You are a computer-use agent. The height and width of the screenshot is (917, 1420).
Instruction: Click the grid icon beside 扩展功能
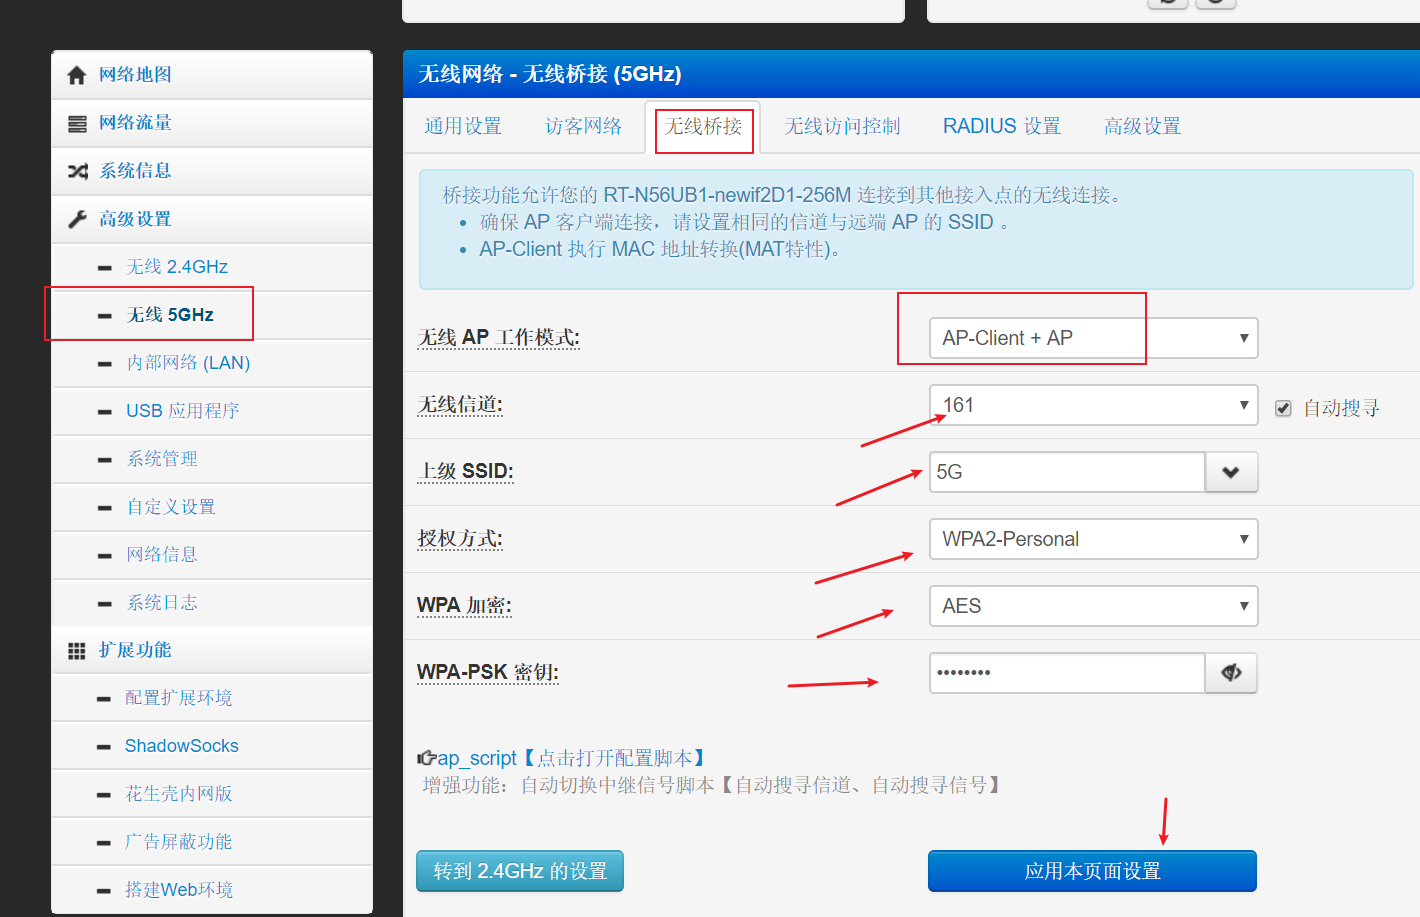pos(77,651)
